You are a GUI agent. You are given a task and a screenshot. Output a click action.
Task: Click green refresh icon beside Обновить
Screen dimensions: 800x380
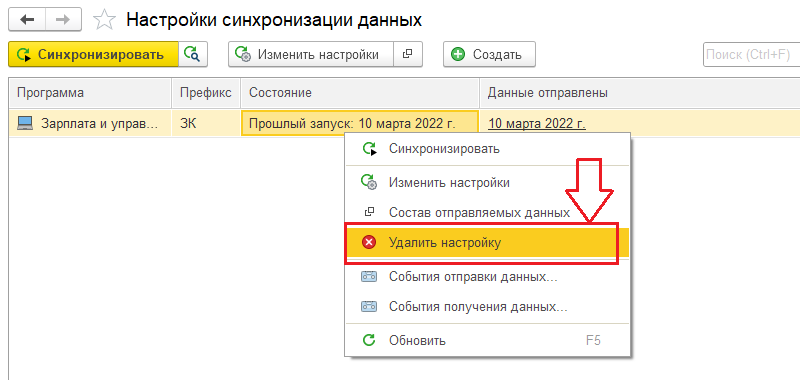pos(368,340)
